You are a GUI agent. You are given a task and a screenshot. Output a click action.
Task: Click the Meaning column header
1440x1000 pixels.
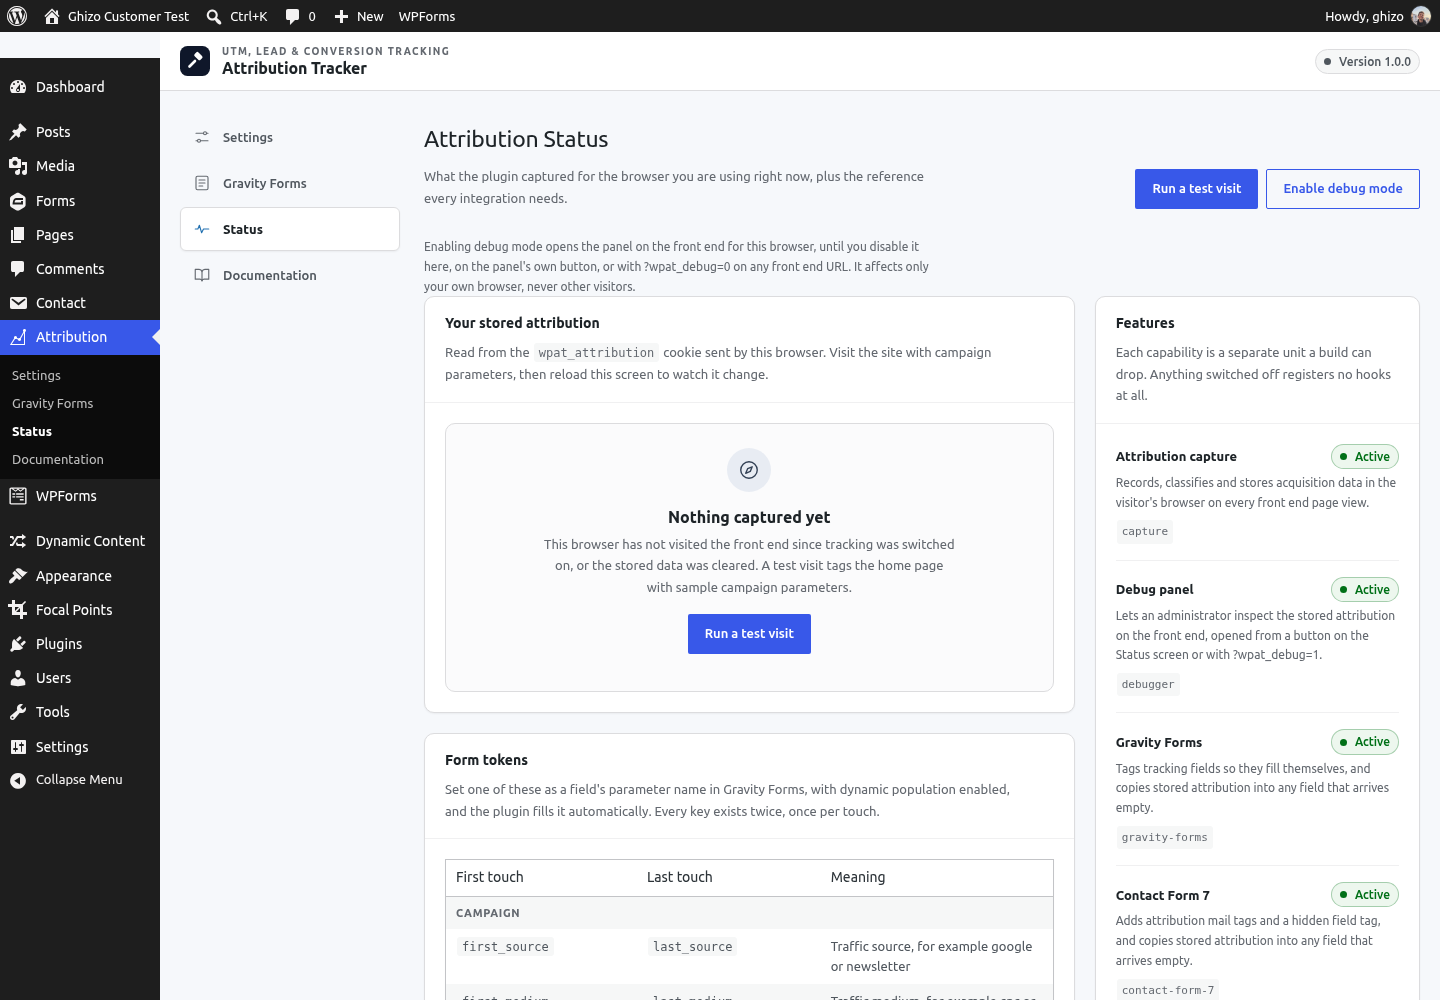click(x=858, y=877)
